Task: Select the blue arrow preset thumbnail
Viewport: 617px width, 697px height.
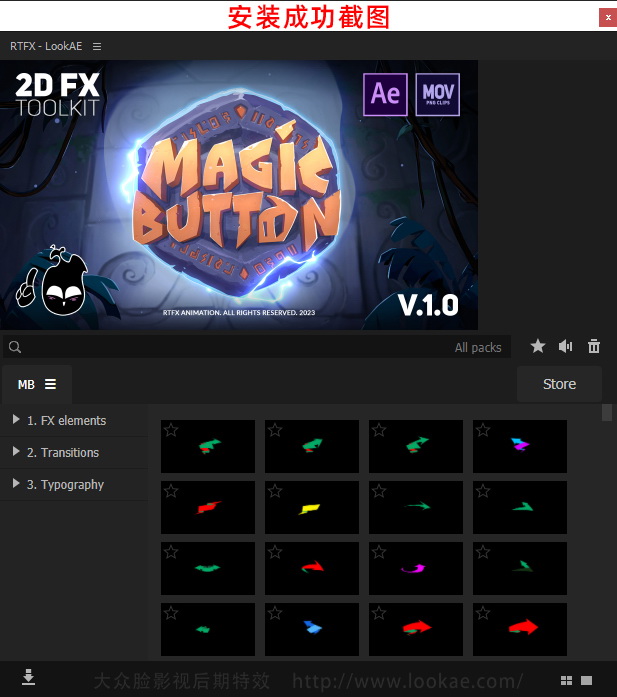Action: coord(312,629)
